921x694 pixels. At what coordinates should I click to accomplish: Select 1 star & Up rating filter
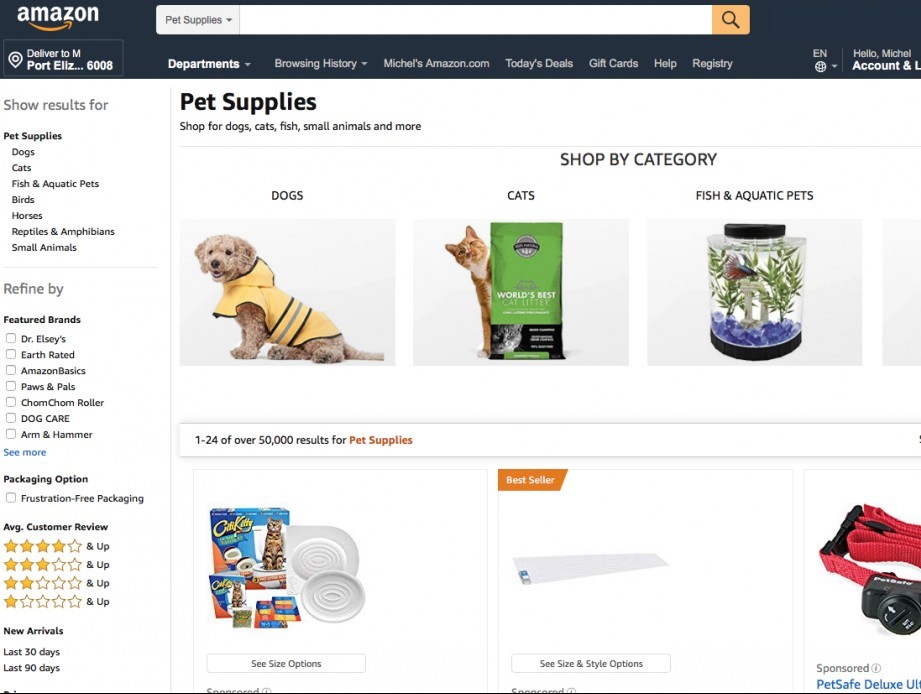click(x=56, y=601)
